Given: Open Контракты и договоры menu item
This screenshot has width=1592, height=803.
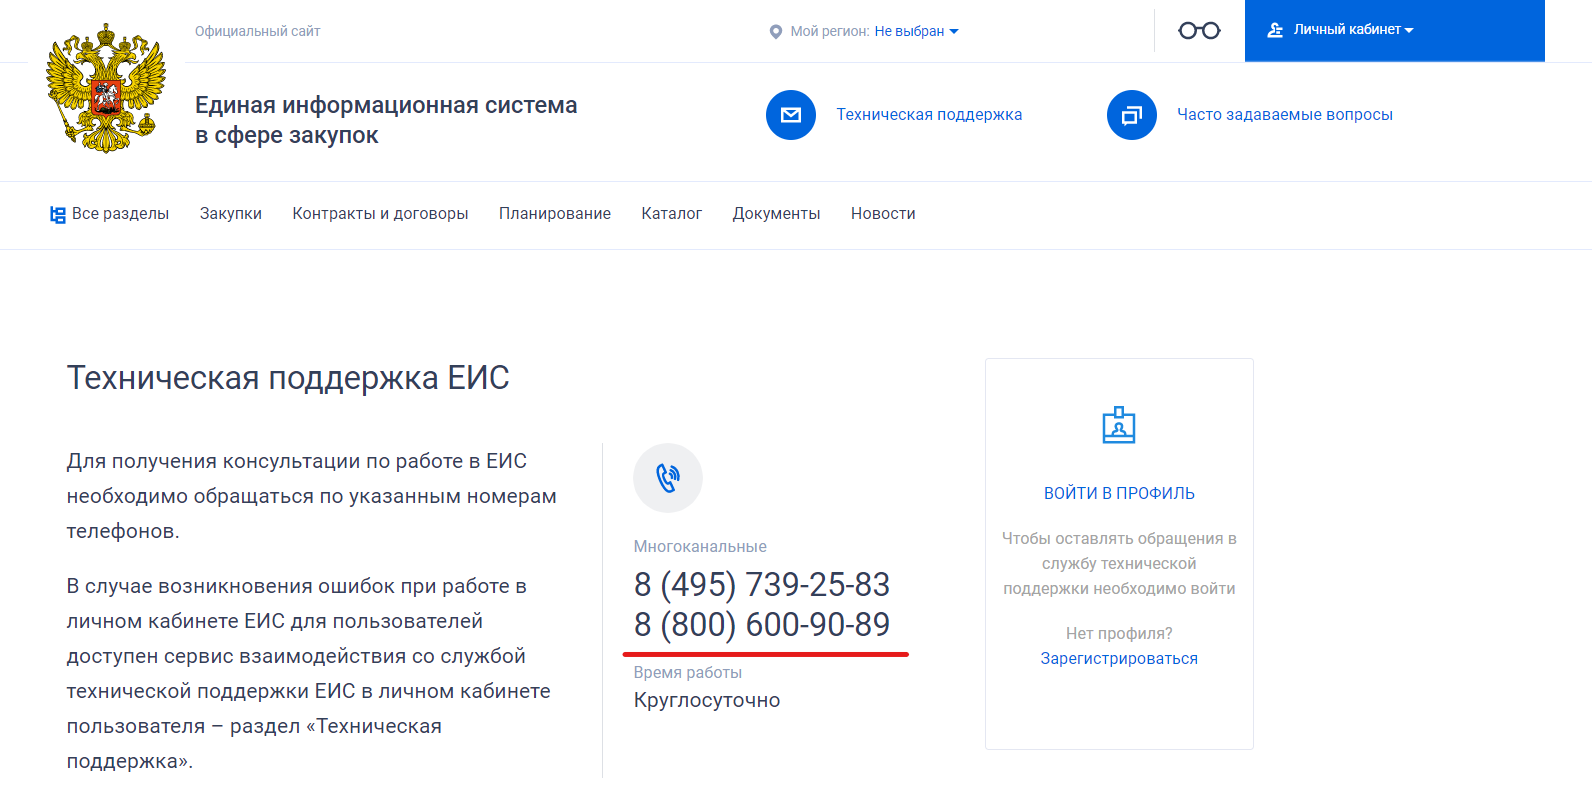Looking at the screenshot, I should point(380,214).
